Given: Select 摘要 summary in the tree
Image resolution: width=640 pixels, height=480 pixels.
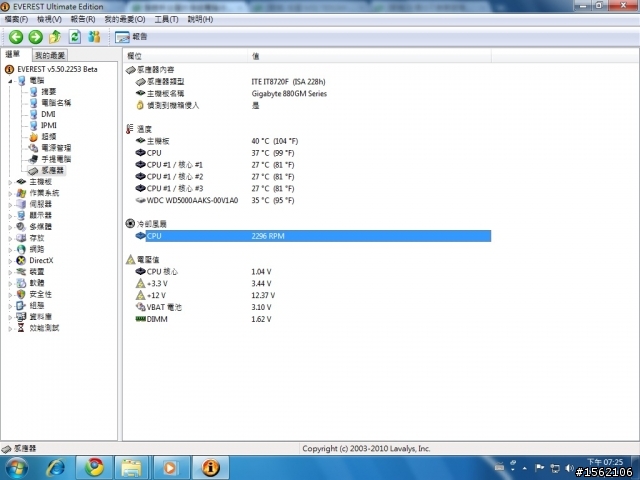Looking at the screenshot, I should (x=49, y=92).
